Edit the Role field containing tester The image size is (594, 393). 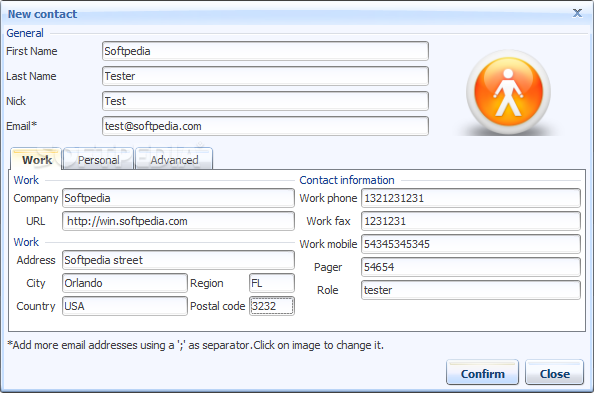click(x=471, y=290)
